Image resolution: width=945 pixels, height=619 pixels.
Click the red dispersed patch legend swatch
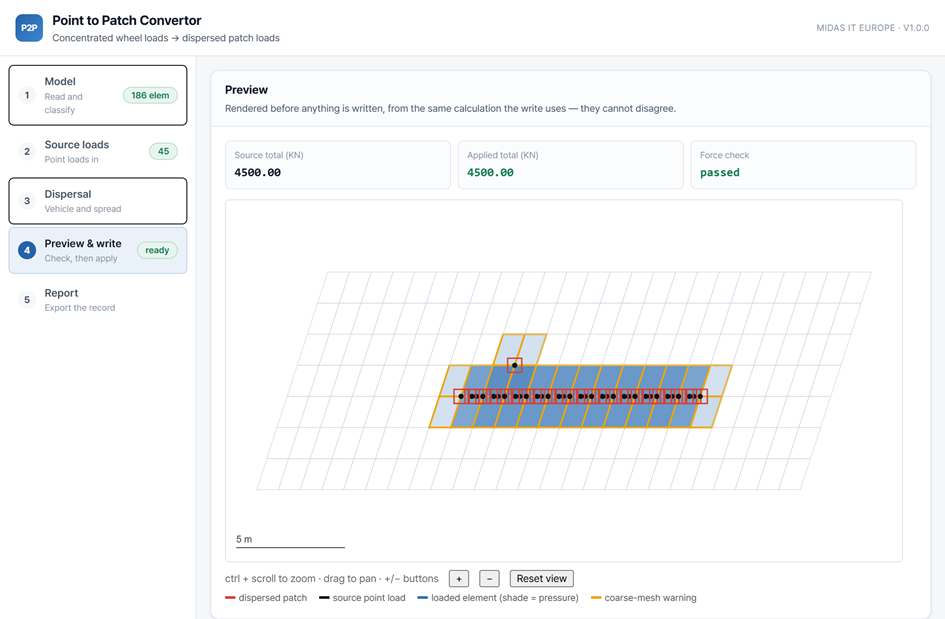tap(230, 598)
